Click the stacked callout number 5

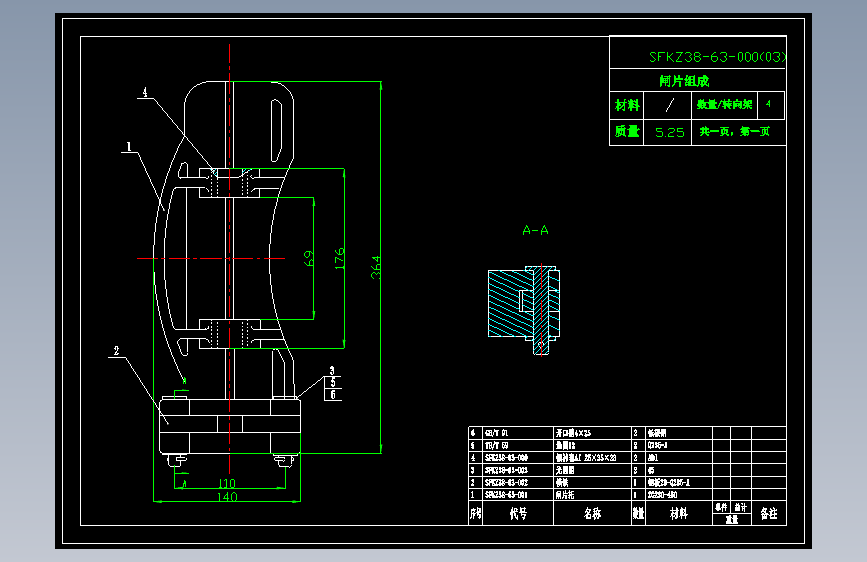333,382
